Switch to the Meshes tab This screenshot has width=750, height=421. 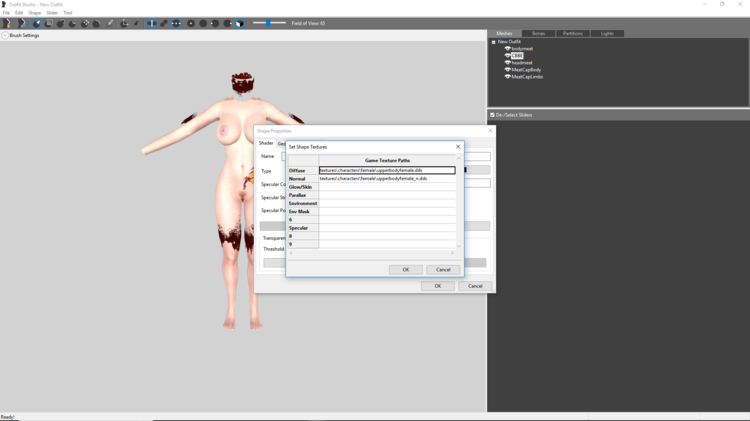pos(504,33)
